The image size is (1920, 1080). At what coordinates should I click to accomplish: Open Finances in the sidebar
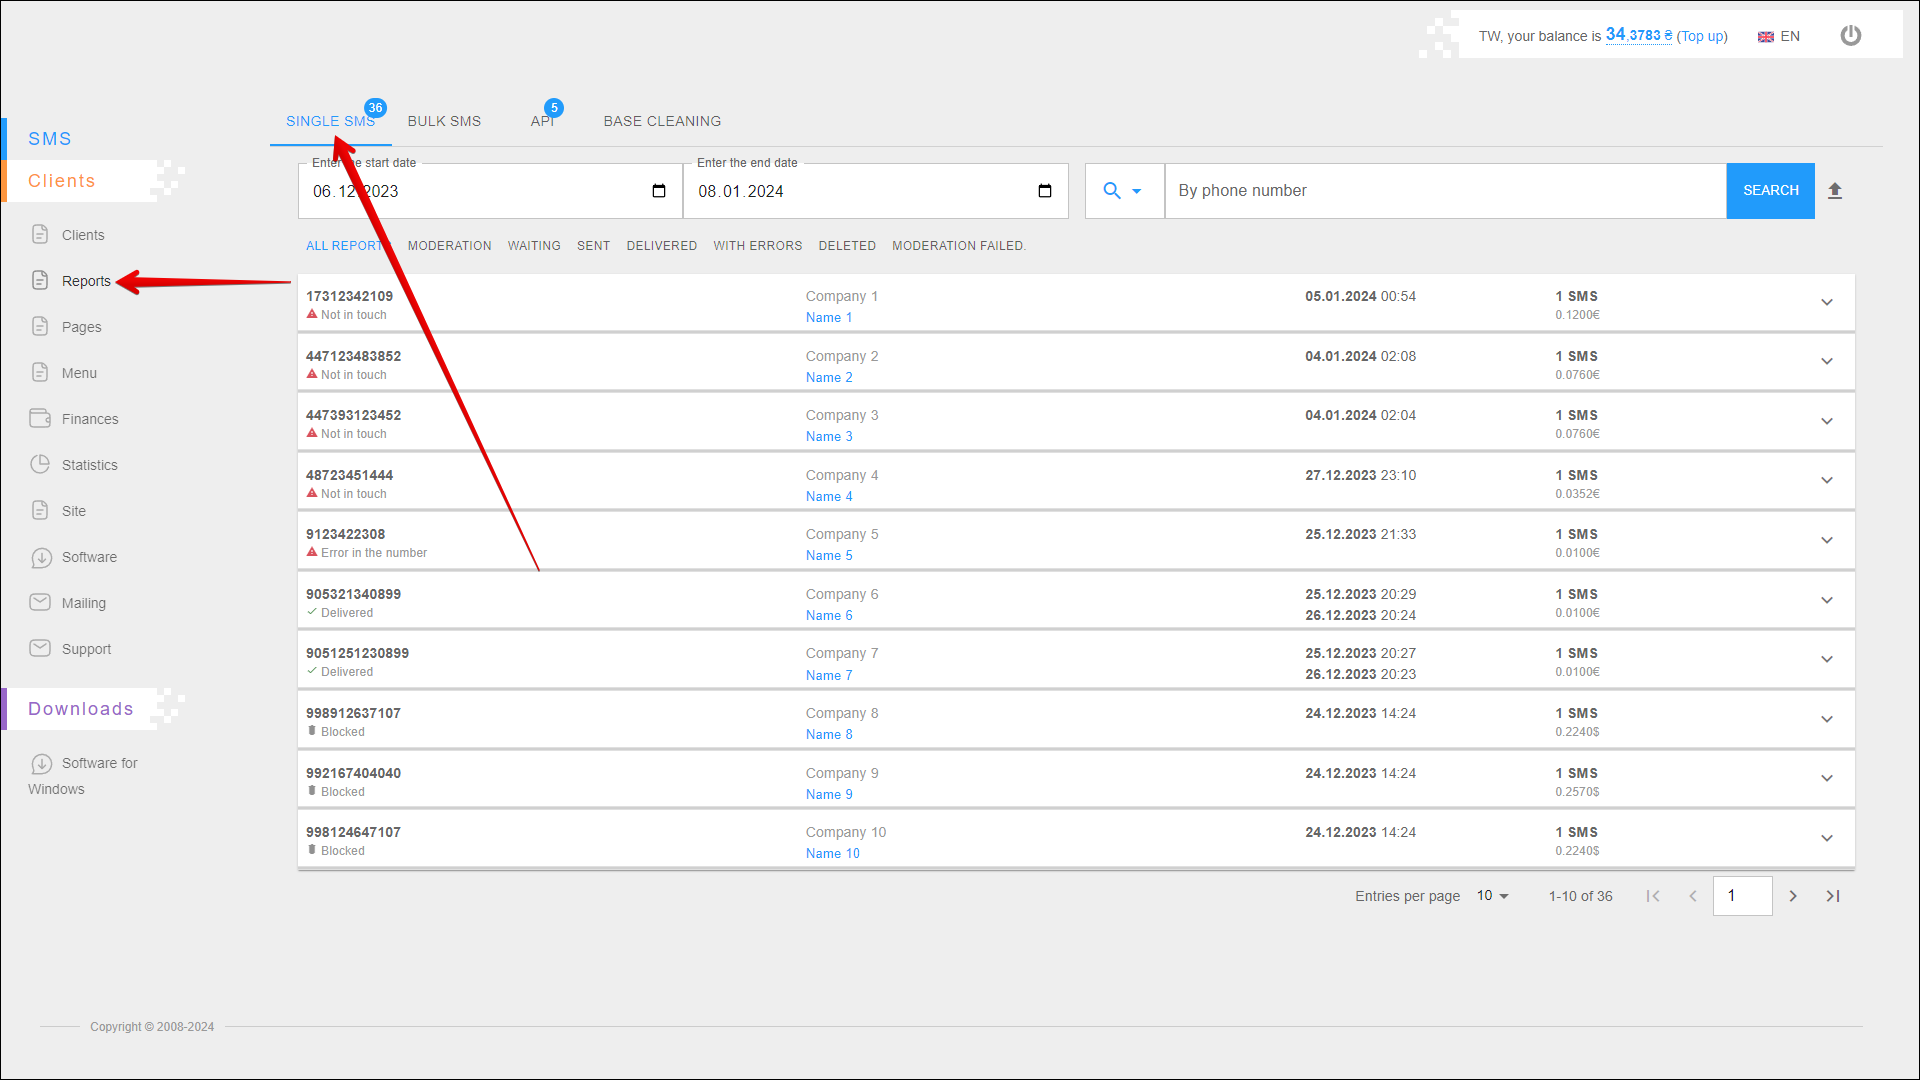(x=89, y=419)
